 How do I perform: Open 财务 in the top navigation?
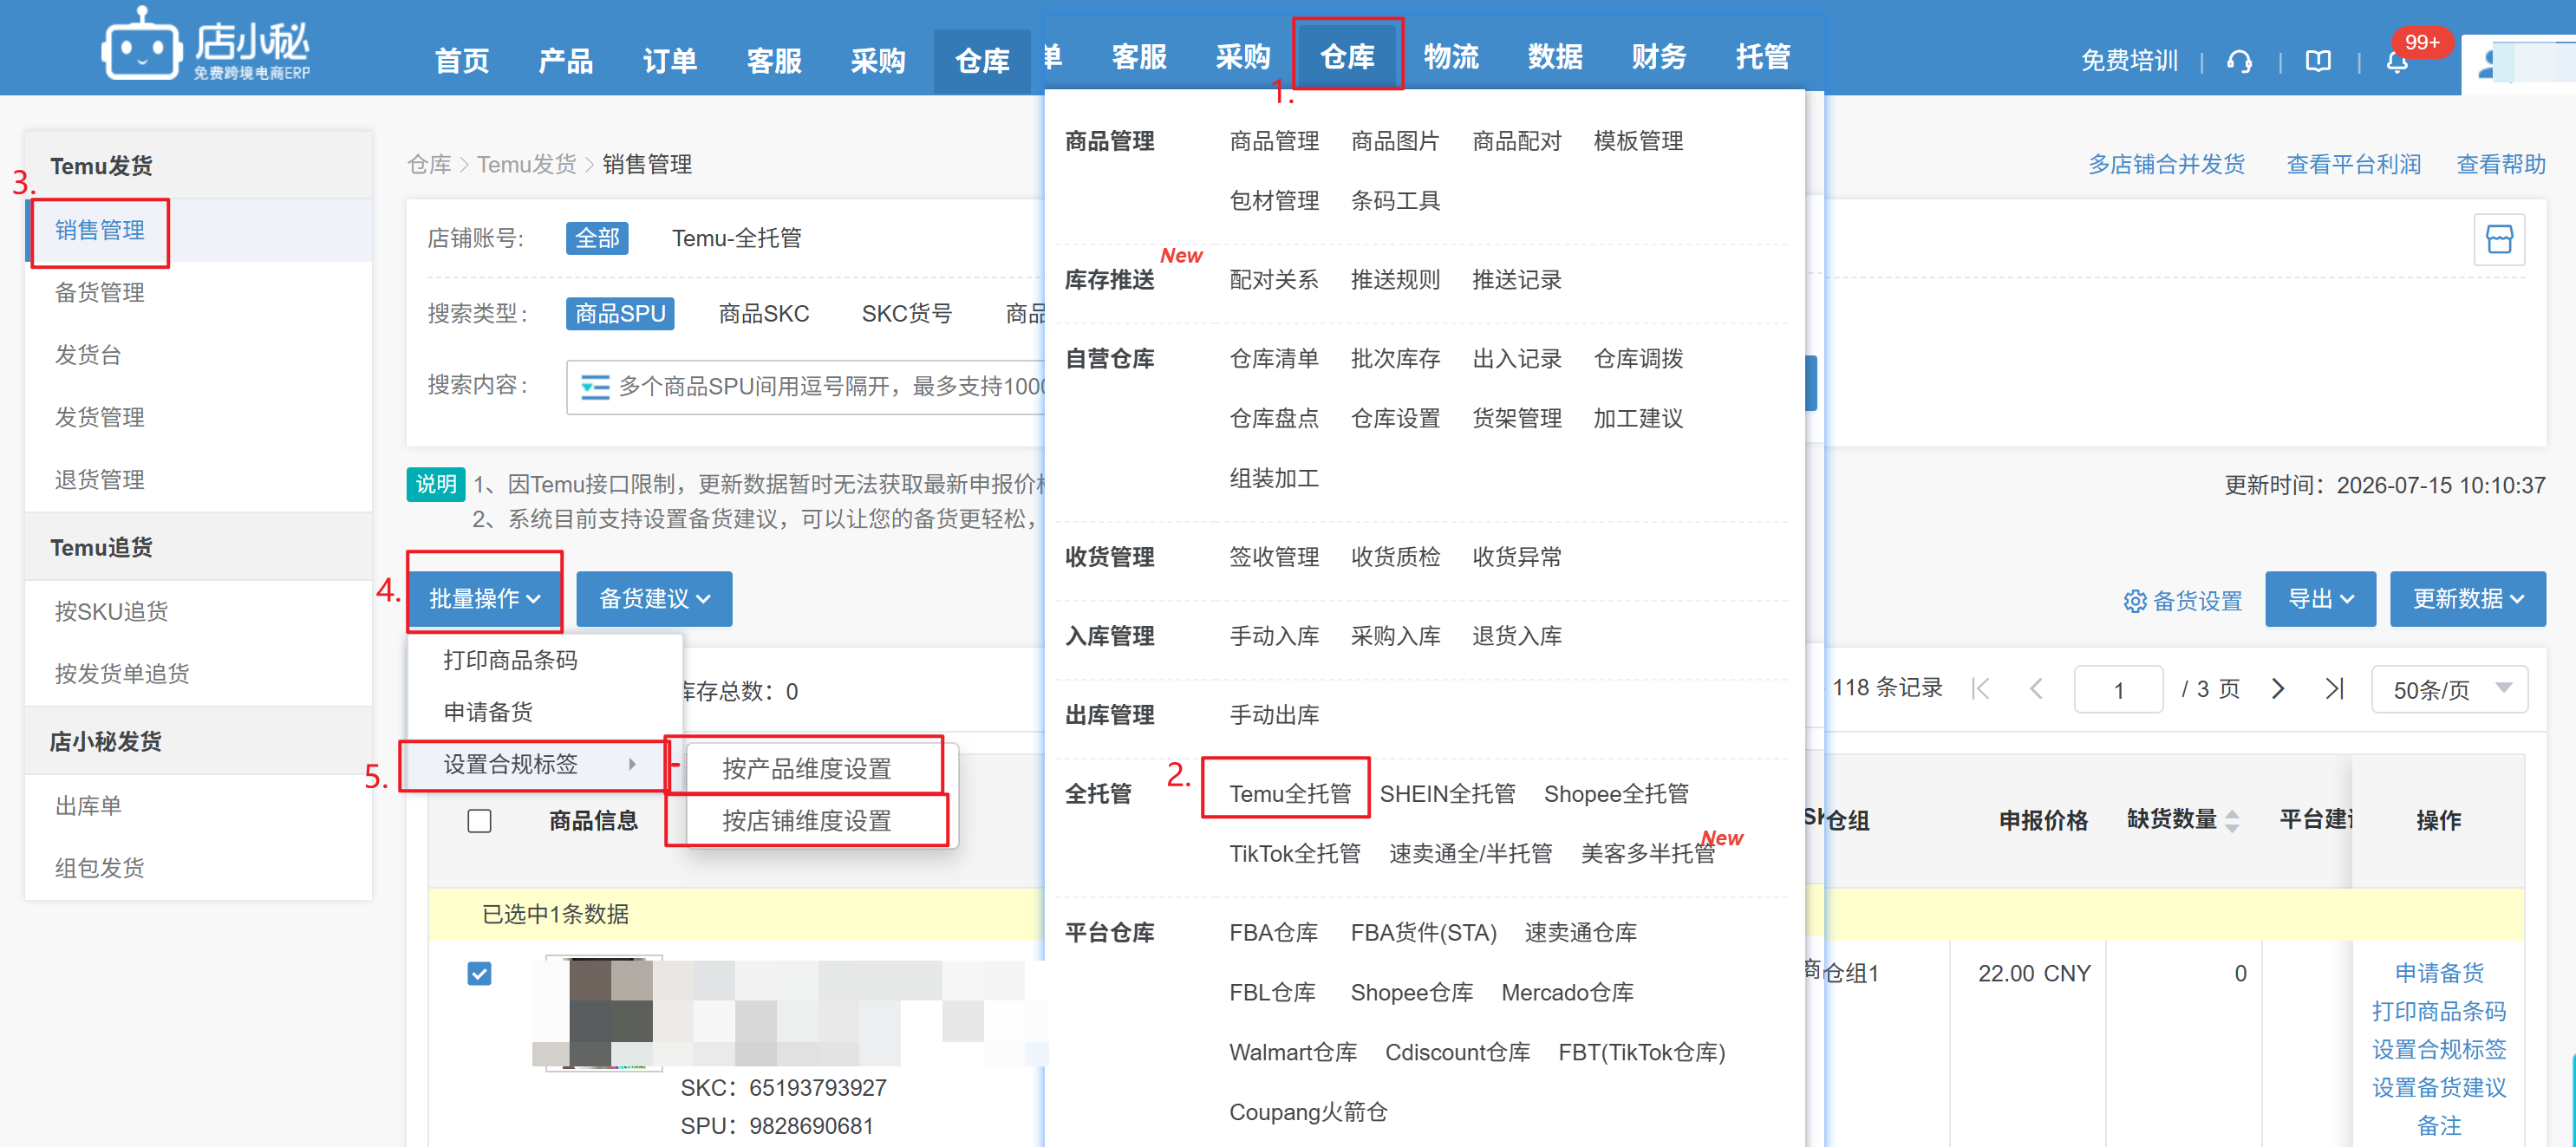coord(1659,56)
